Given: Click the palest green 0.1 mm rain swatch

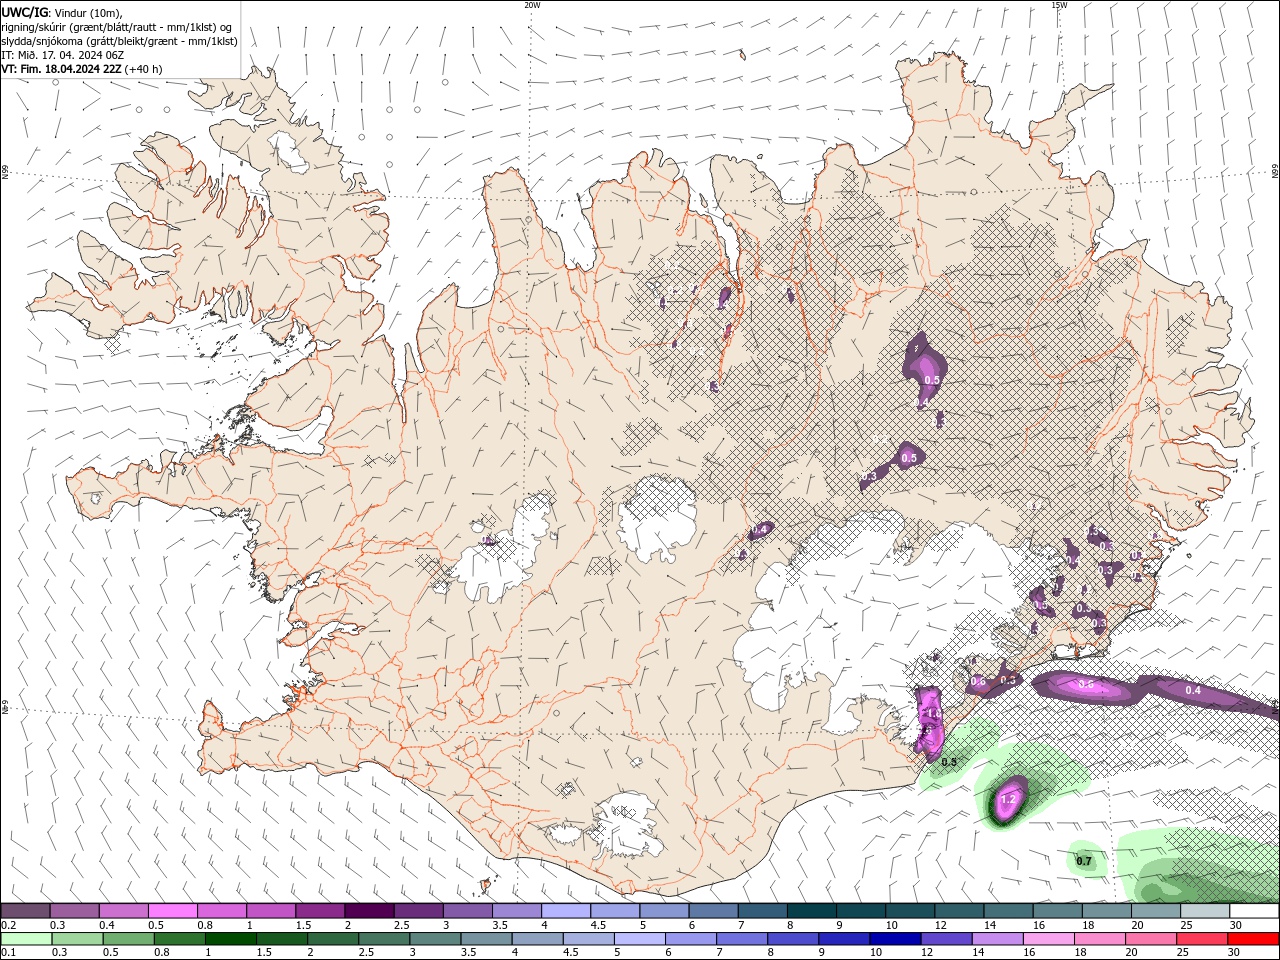Looking at the screenshot, I should [26, 939].
